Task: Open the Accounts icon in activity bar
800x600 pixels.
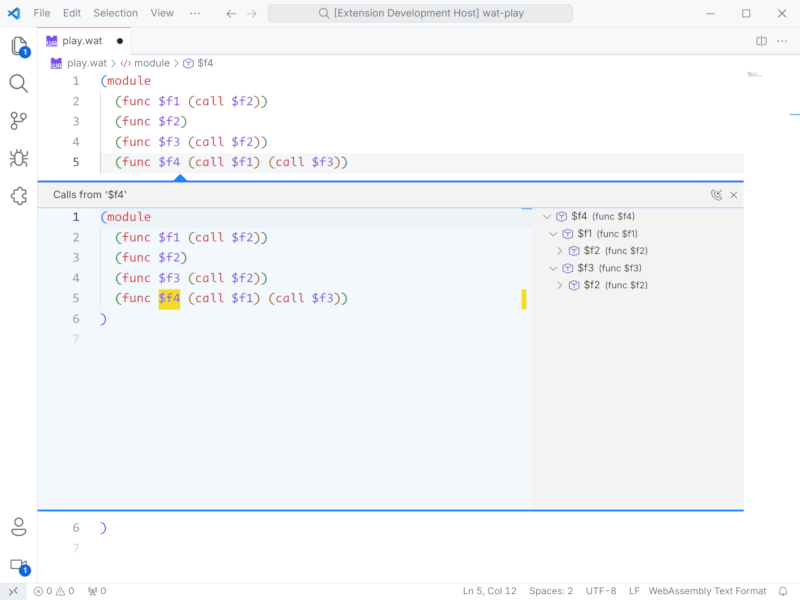Action: [18, 527]
